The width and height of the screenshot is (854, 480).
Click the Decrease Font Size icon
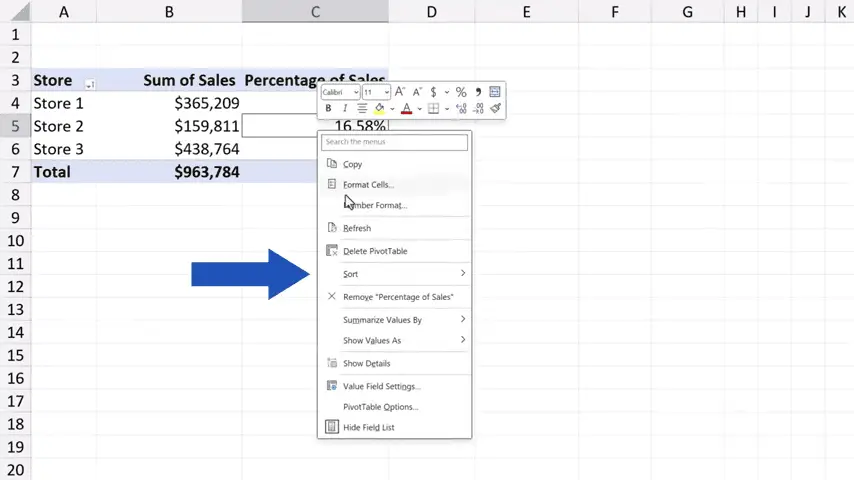[417, 92]
